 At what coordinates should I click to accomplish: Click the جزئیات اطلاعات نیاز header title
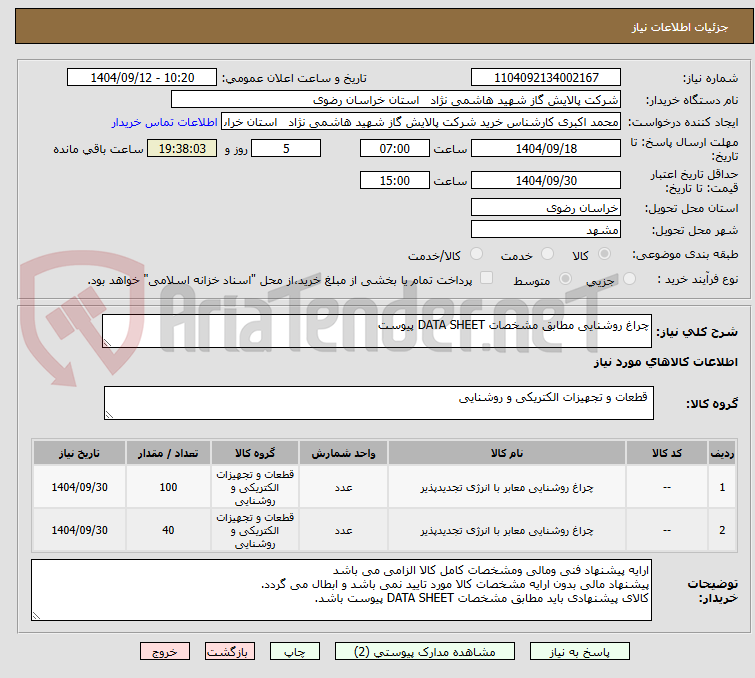pos(680,27)
